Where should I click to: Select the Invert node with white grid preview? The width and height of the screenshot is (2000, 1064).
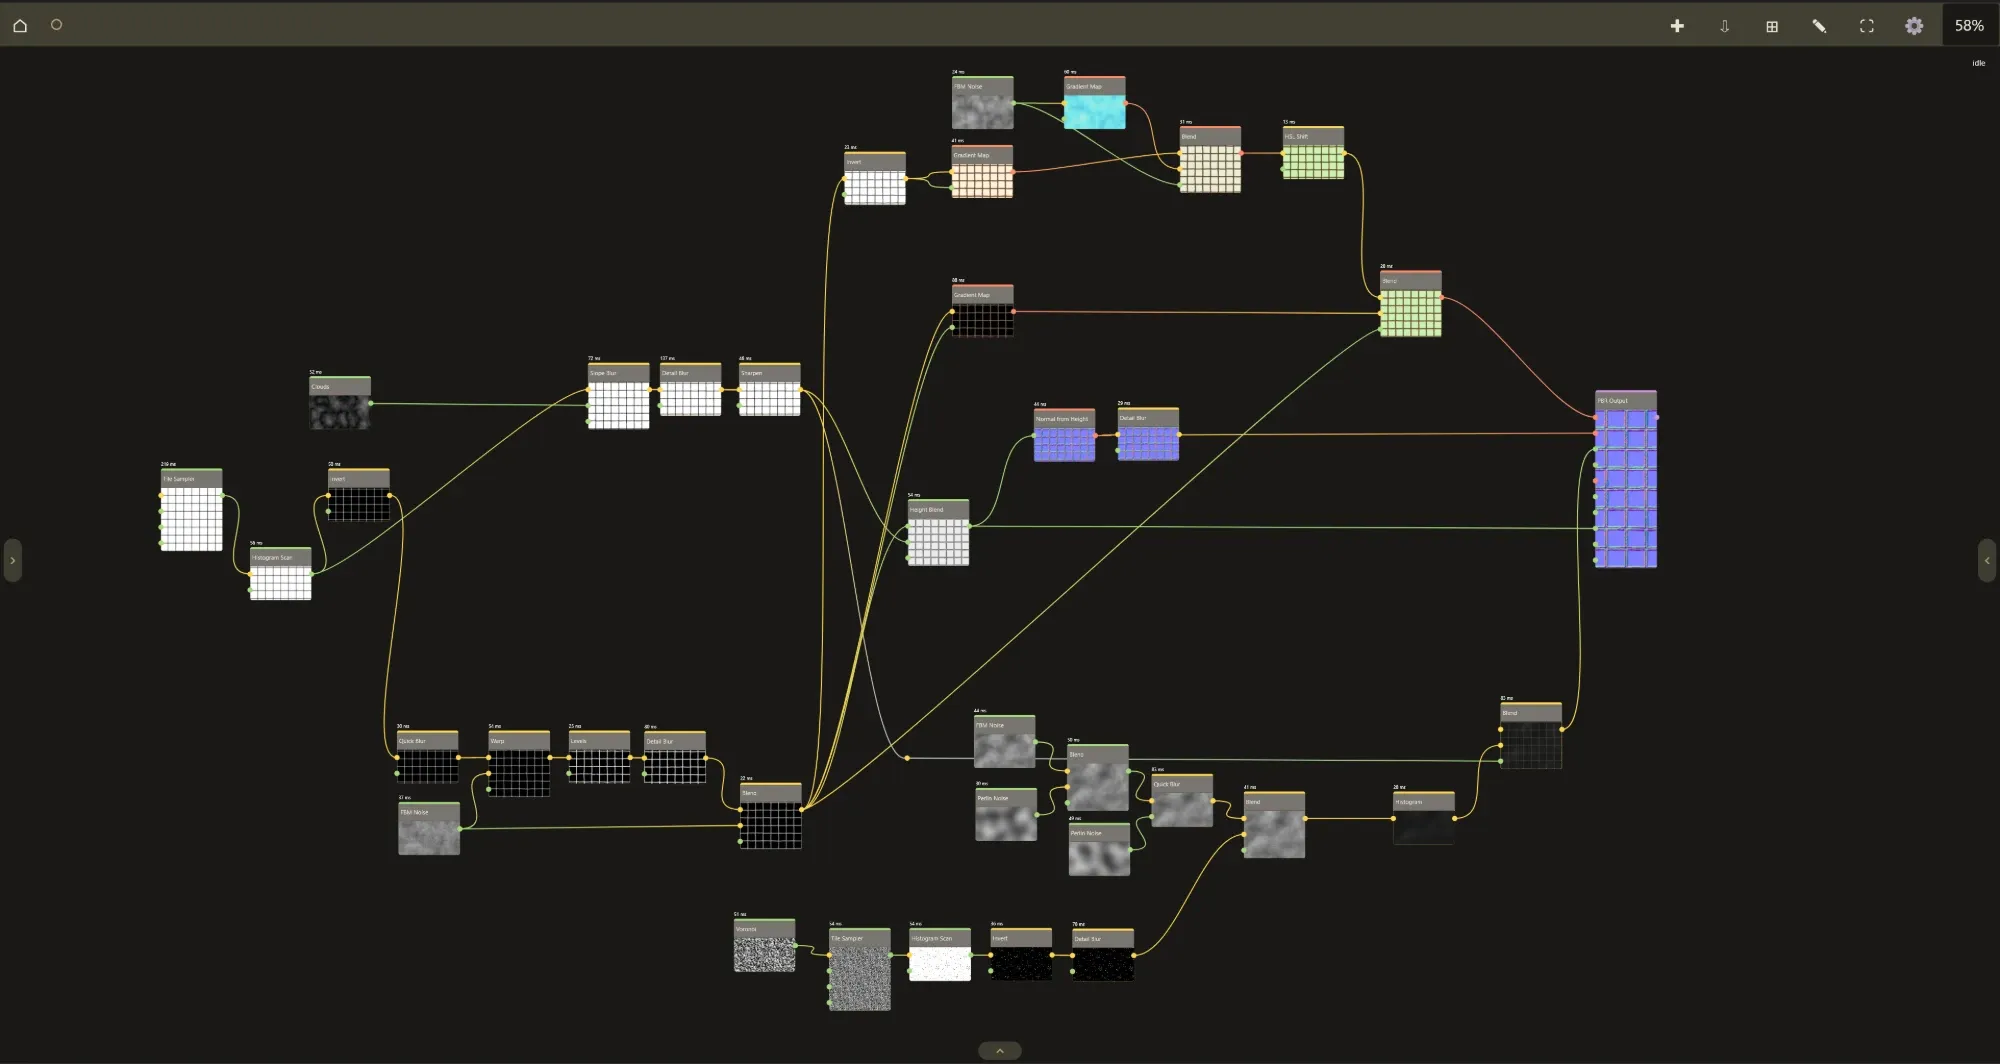(875, 178)
